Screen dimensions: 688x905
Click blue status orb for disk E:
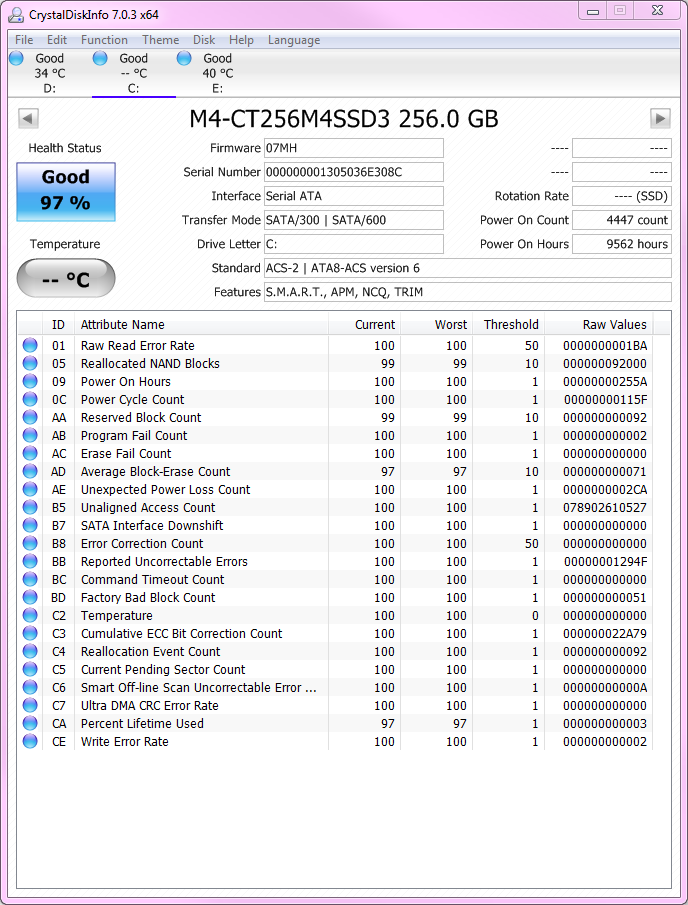[x=184, y=58]
